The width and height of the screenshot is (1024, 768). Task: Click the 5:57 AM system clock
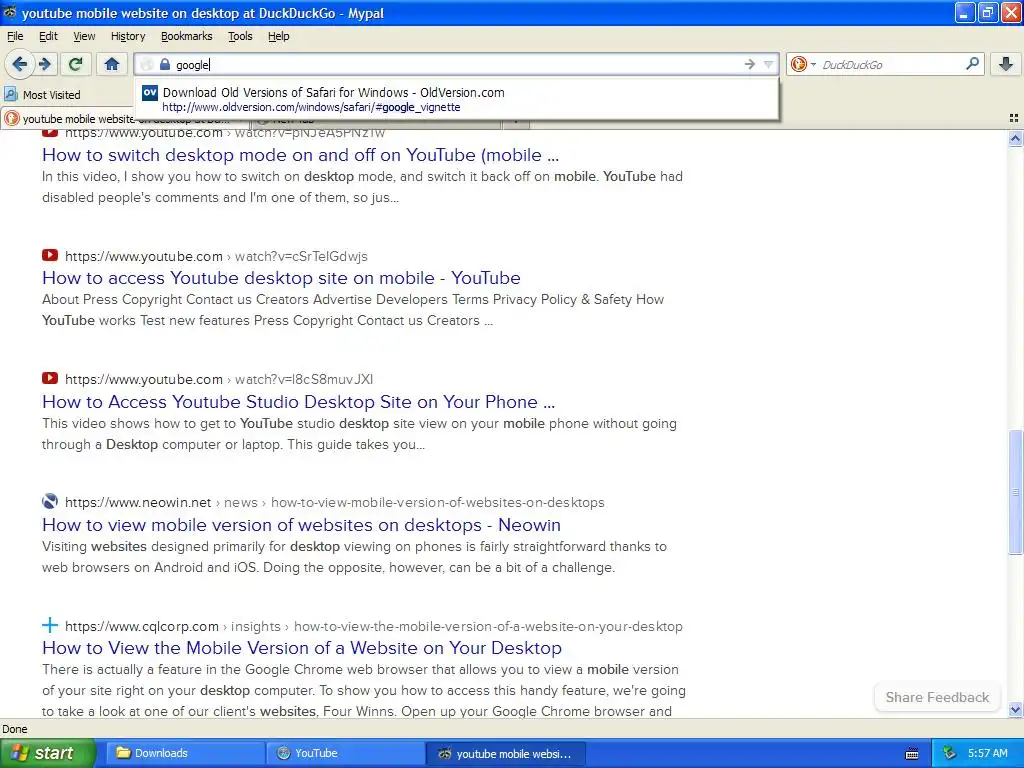(x=987, y=753)
